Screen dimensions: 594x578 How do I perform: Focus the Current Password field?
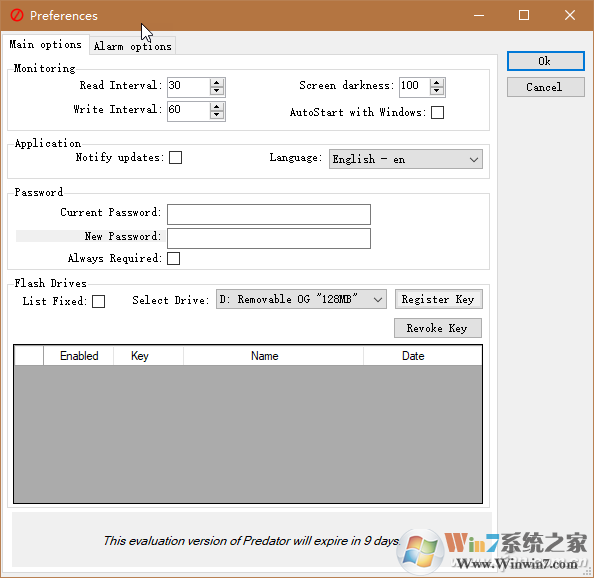(x=269, y=215)
